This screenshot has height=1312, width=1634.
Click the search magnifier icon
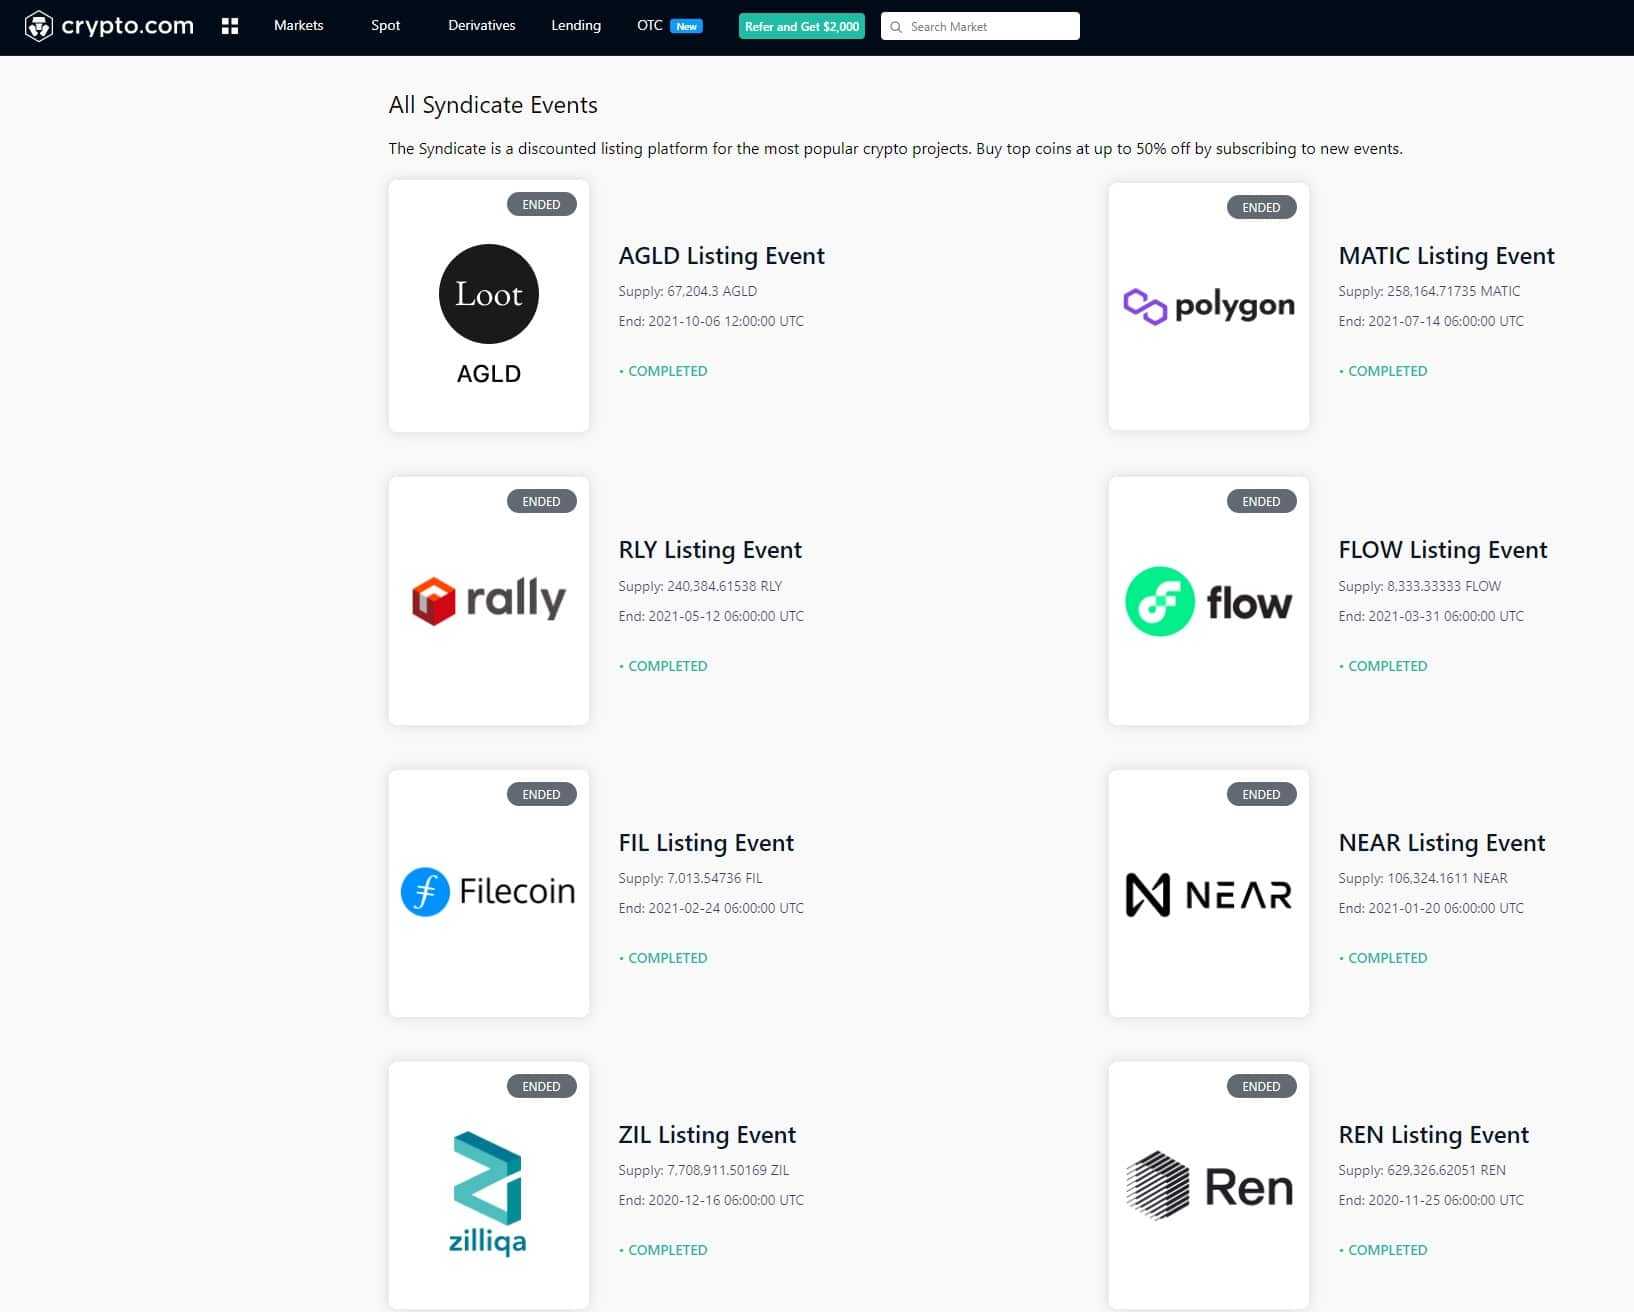[x=896, y=27]
